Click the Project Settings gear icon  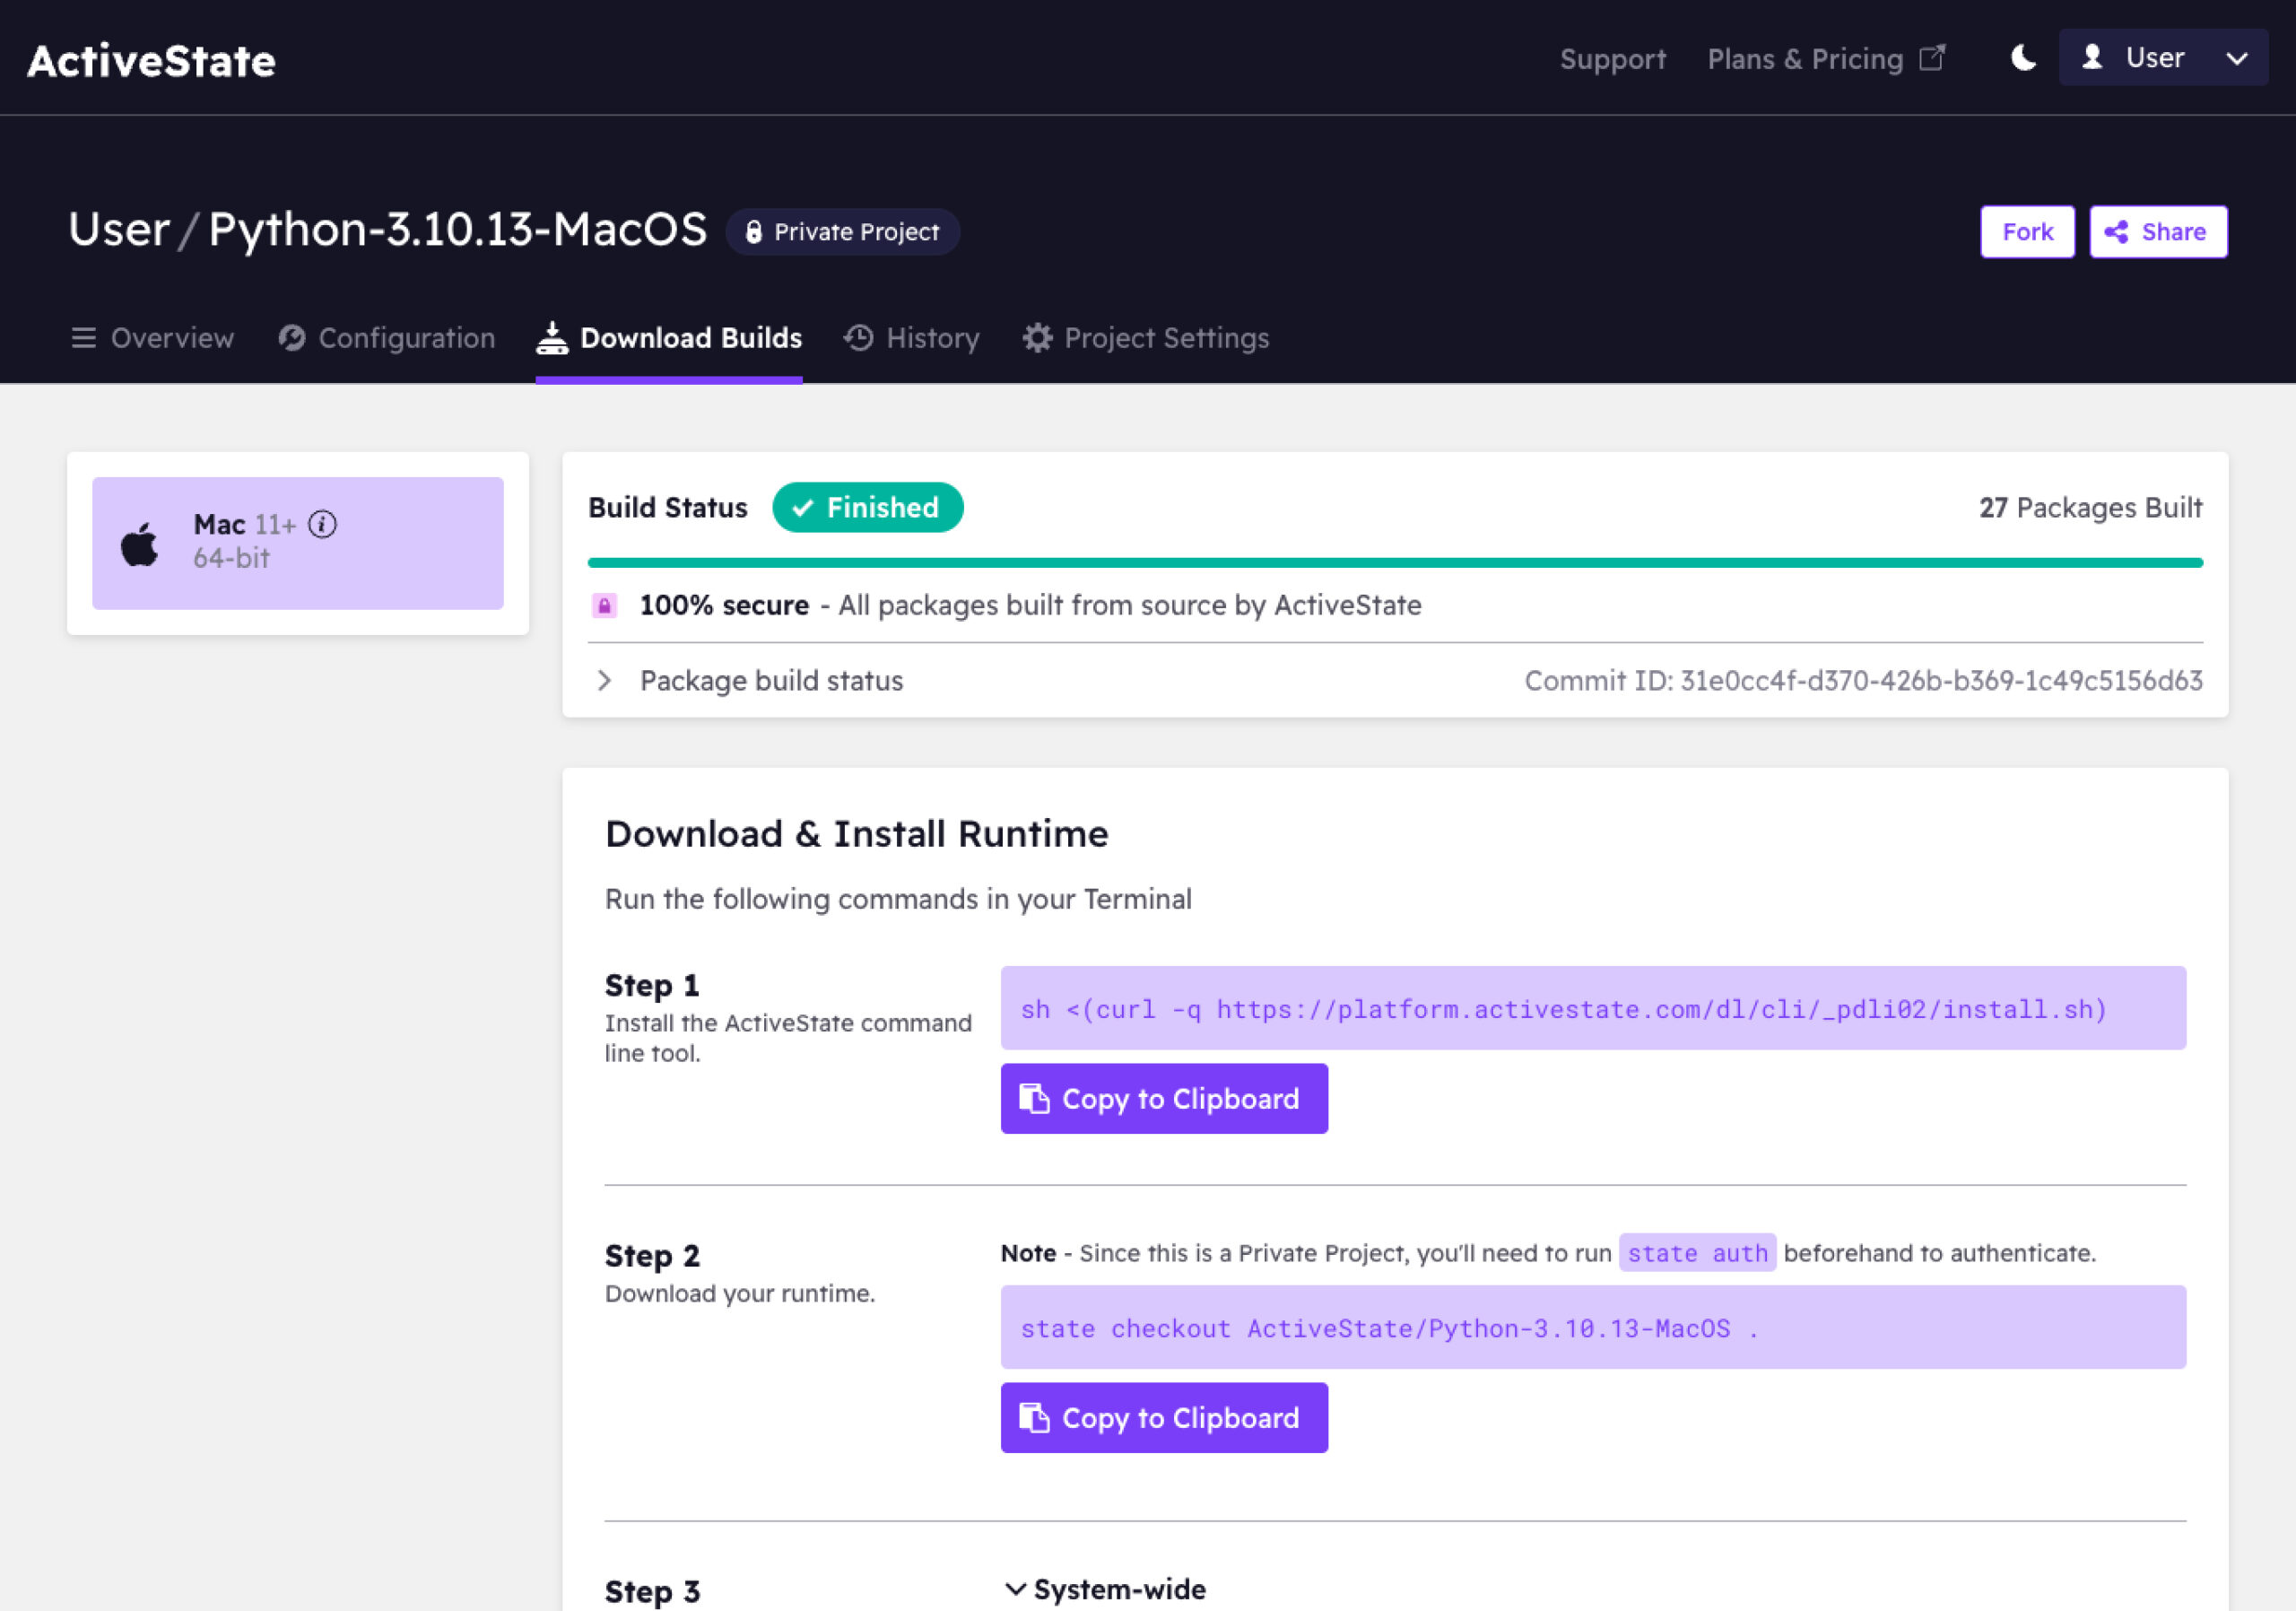tap(1037, 338)
